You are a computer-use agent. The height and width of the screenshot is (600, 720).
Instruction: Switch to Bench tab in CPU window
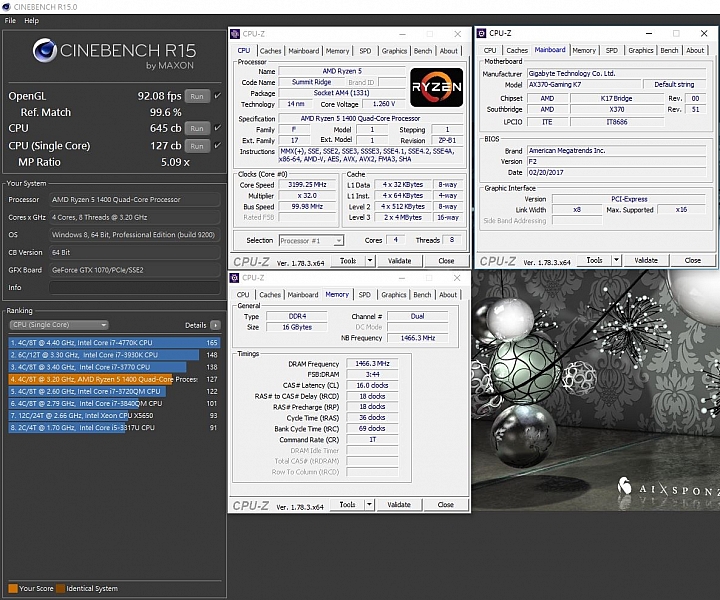click(x=423, y=51)
